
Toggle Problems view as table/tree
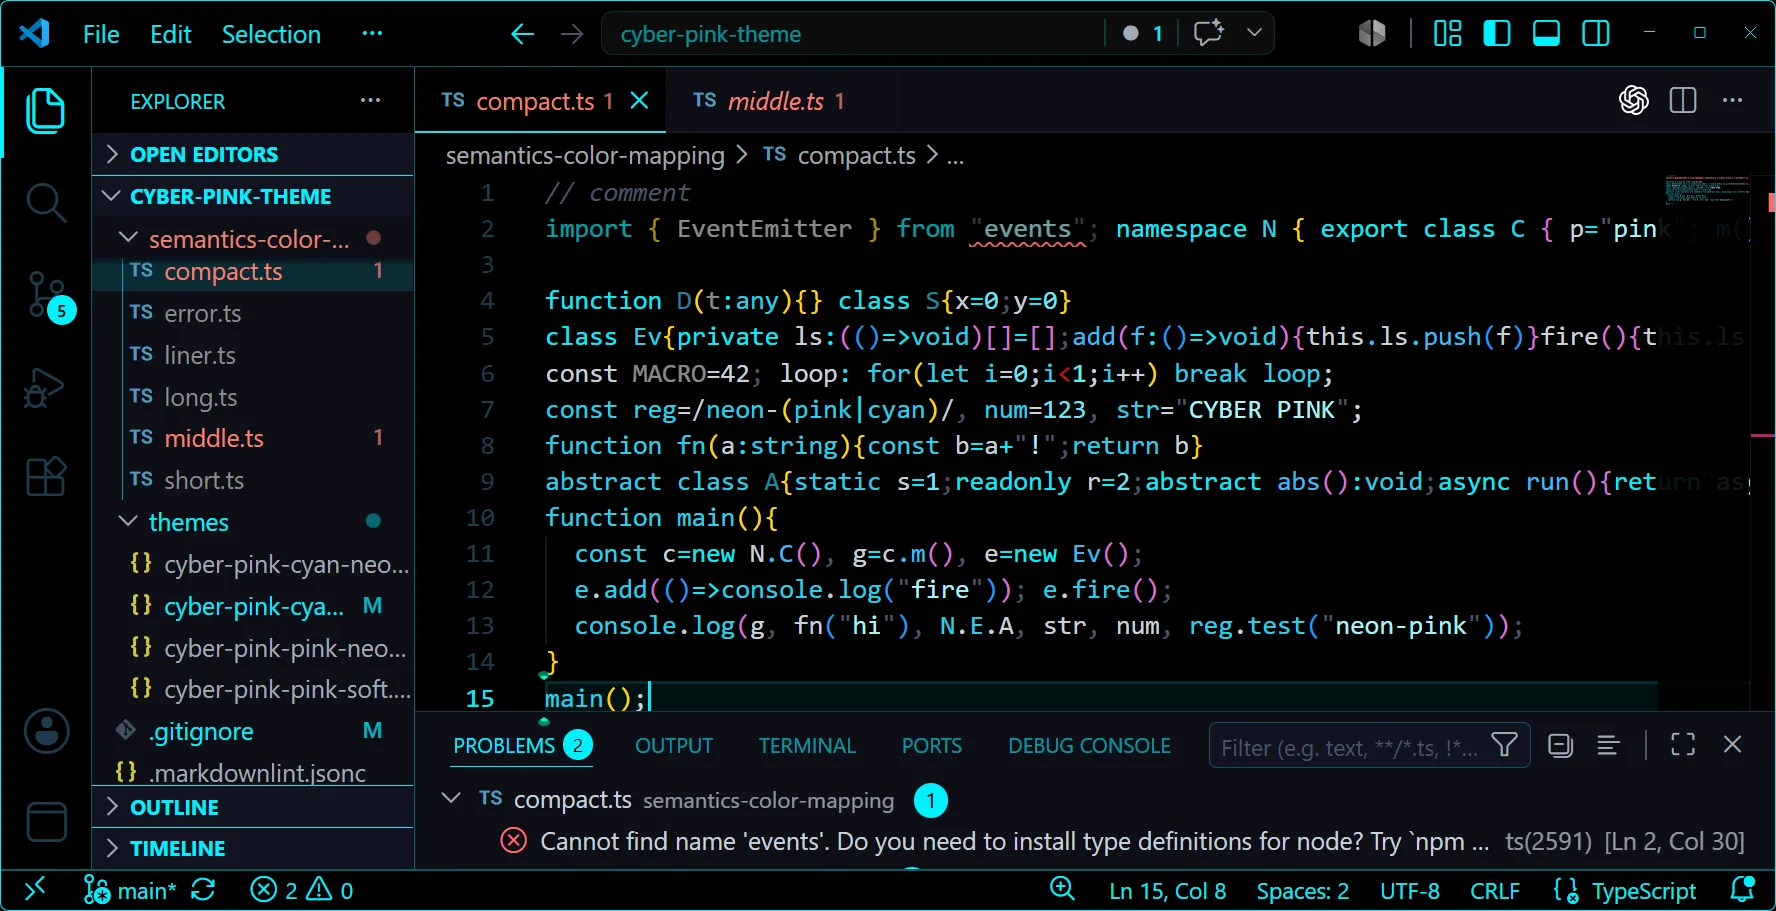pyautogui.click(x=1609, y=745)
